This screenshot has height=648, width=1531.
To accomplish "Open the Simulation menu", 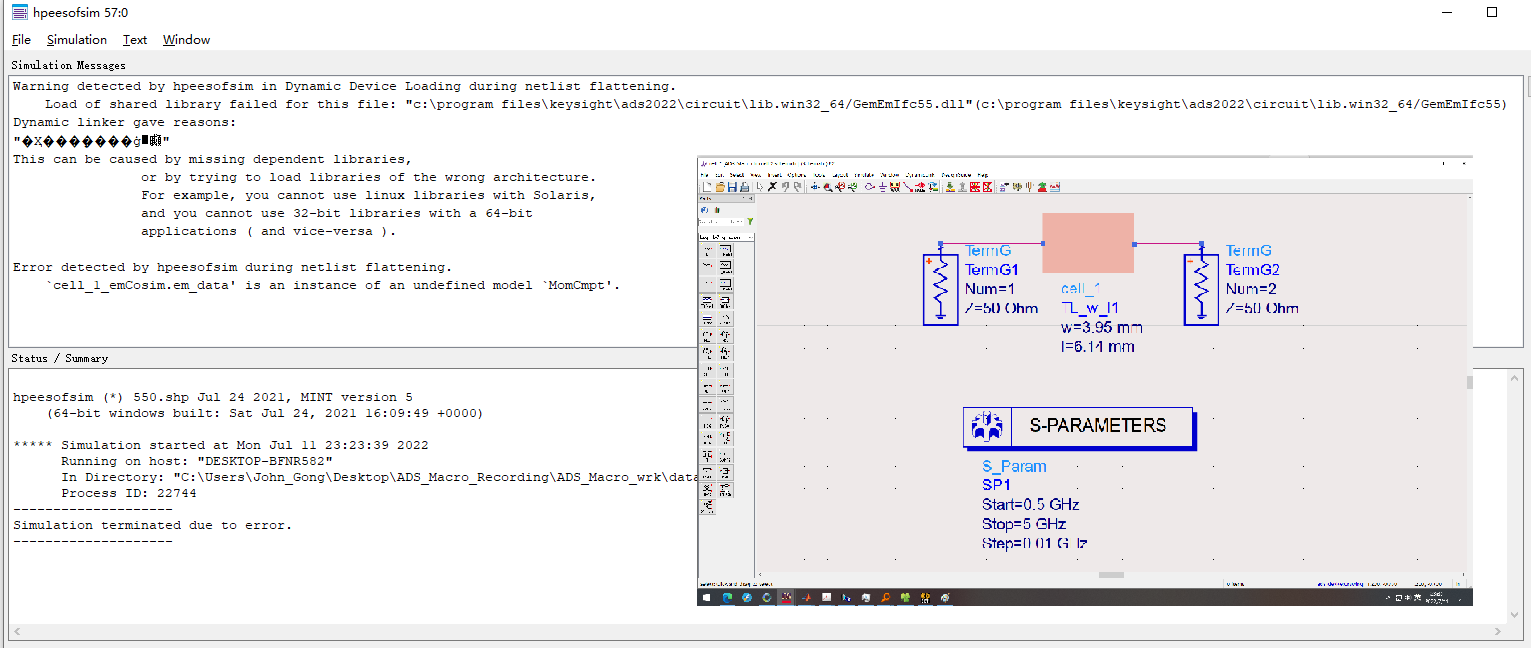I will point(76,40).
